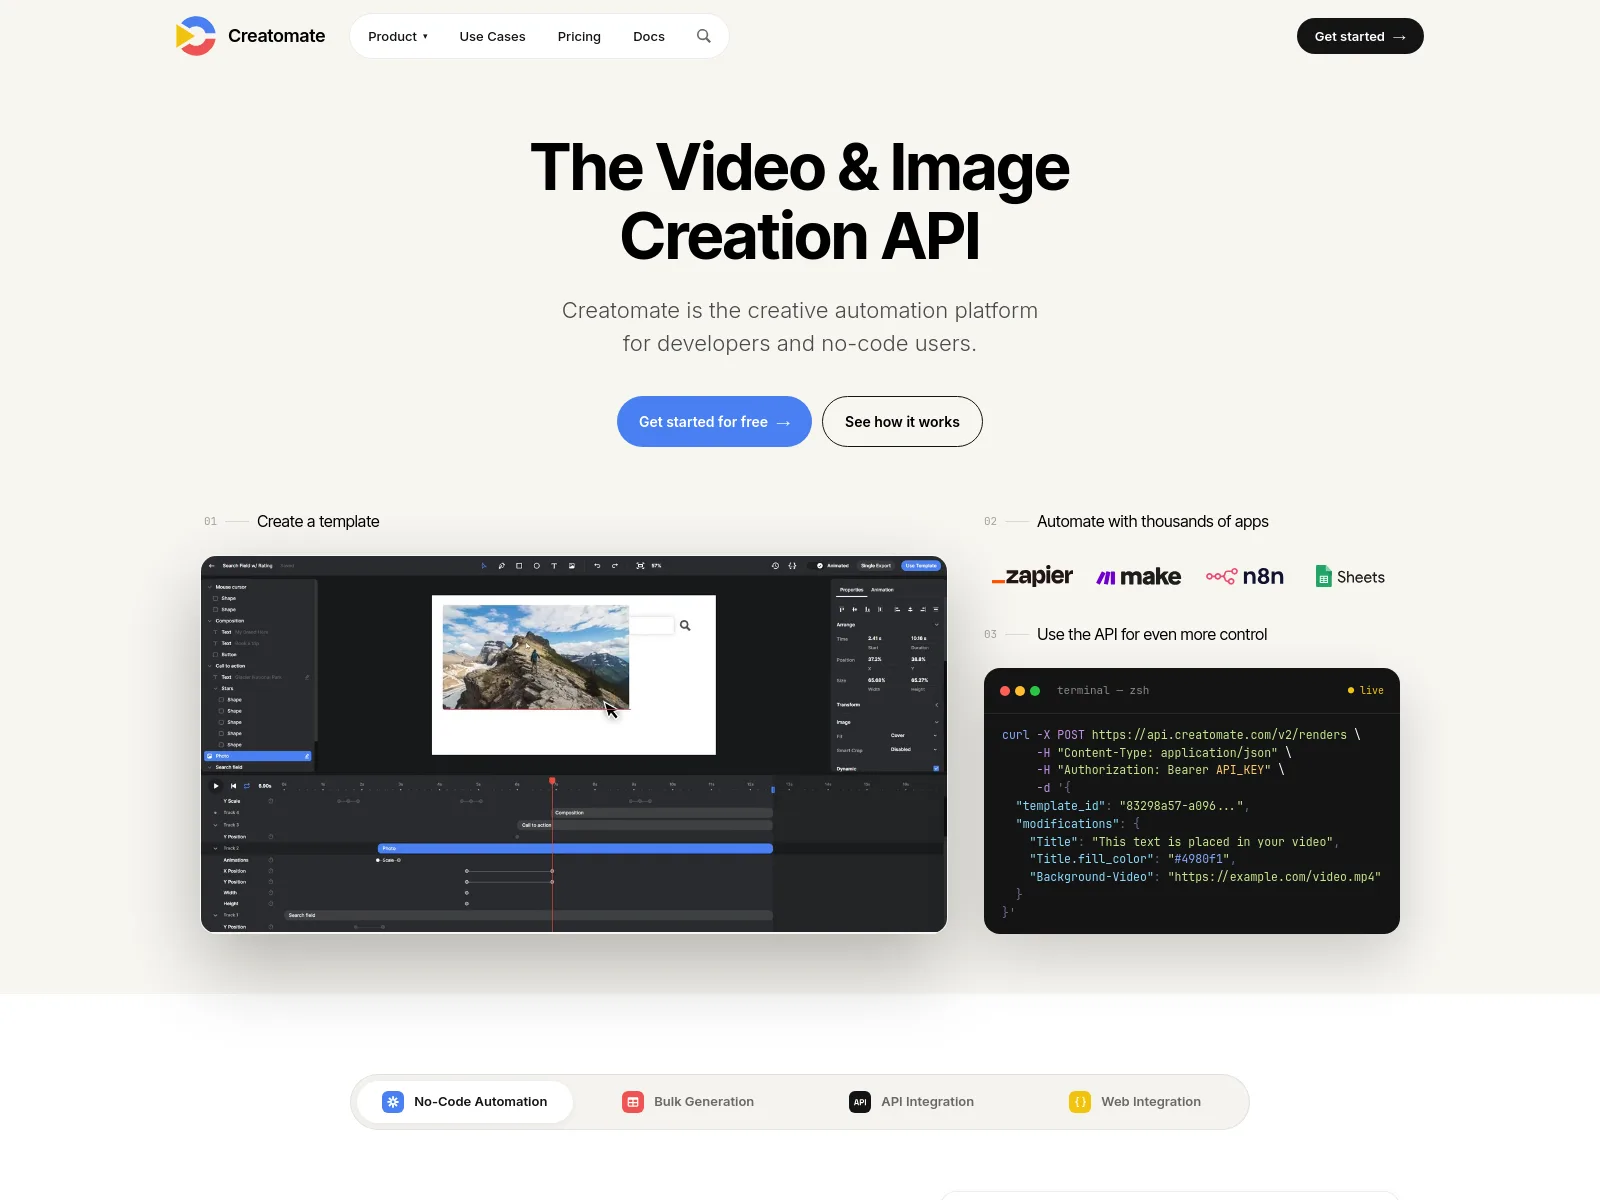Select the image tool in editor toolbar
The height and width of the screenshot is (1200, 1600).
click(x=572, y=566)
